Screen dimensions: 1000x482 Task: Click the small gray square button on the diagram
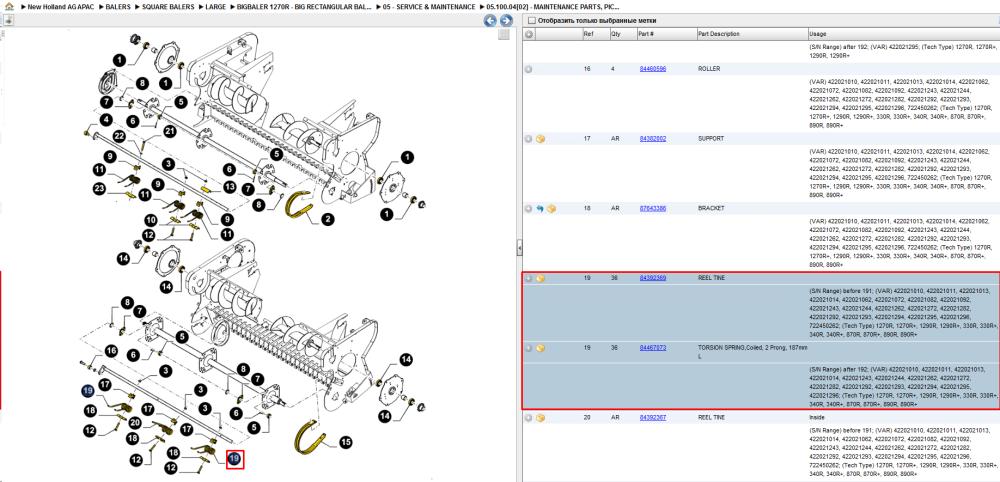point(504,34)
